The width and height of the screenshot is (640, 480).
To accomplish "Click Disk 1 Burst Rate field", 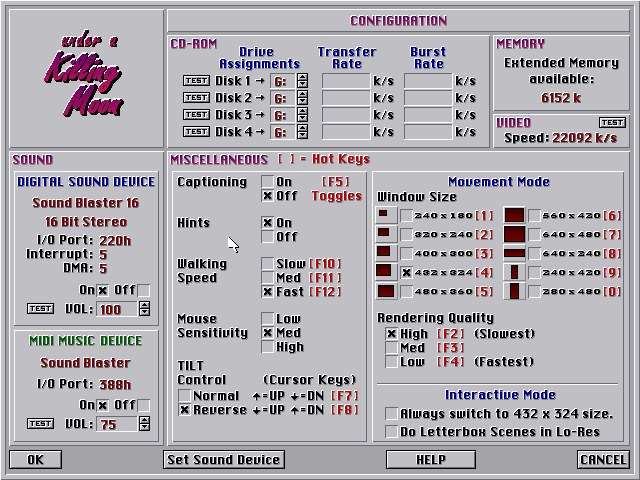I will tap(428, 81).
